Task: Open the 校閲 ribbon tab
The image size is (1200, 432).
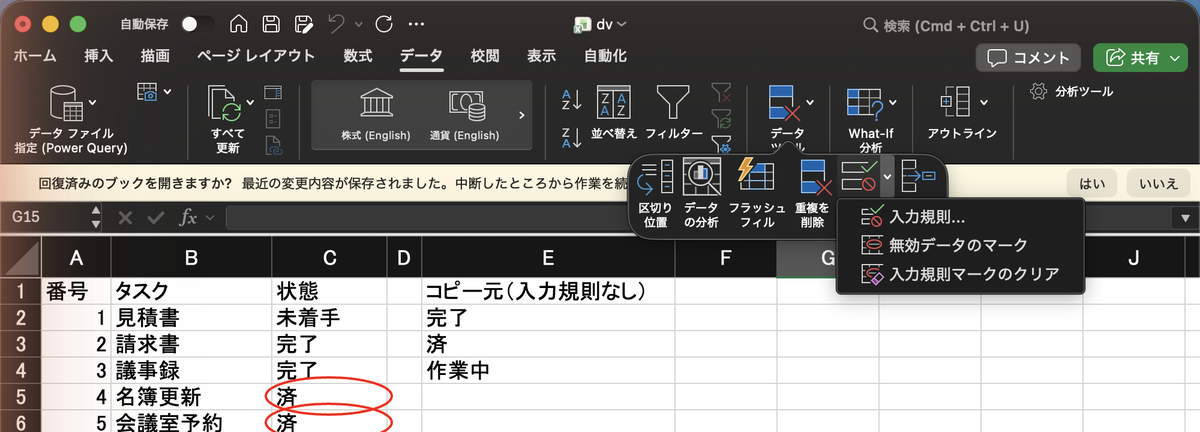Action: 485,56
